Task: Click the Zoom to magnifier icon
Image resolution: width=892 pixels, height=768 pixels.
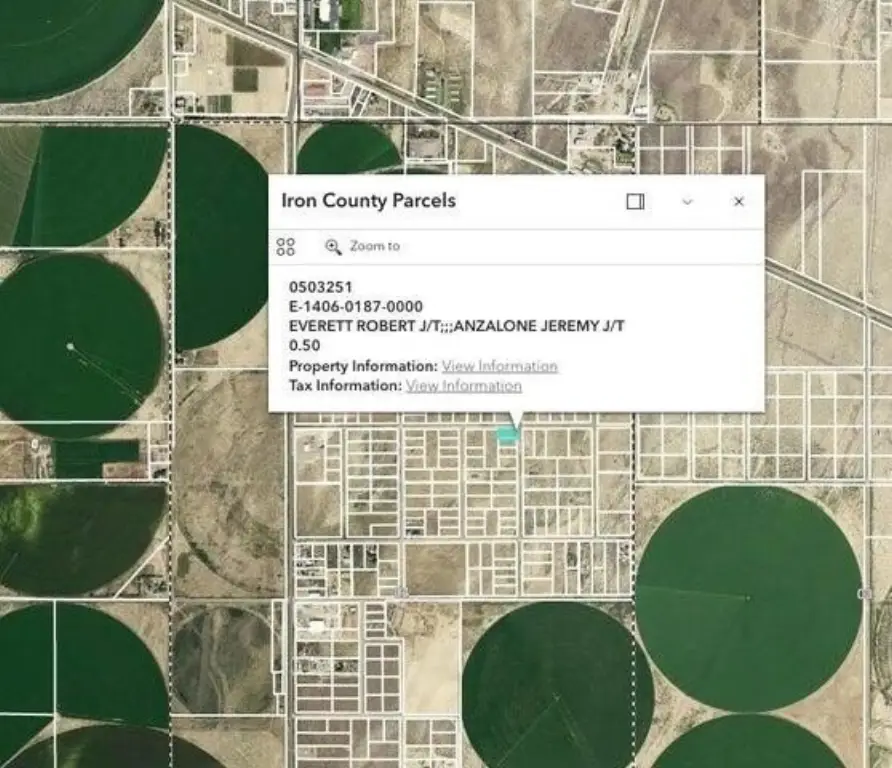Action: 333,246
